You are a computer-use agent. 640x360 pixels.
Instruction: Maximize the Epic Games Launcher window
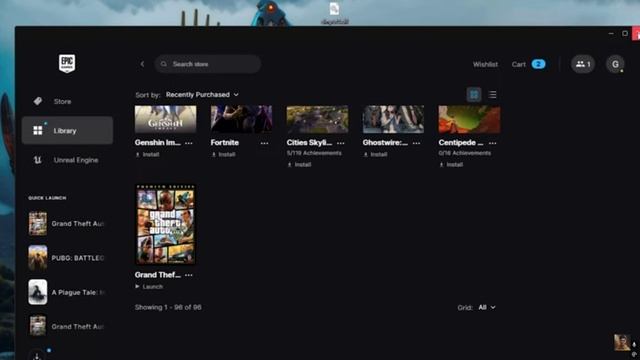625,33
